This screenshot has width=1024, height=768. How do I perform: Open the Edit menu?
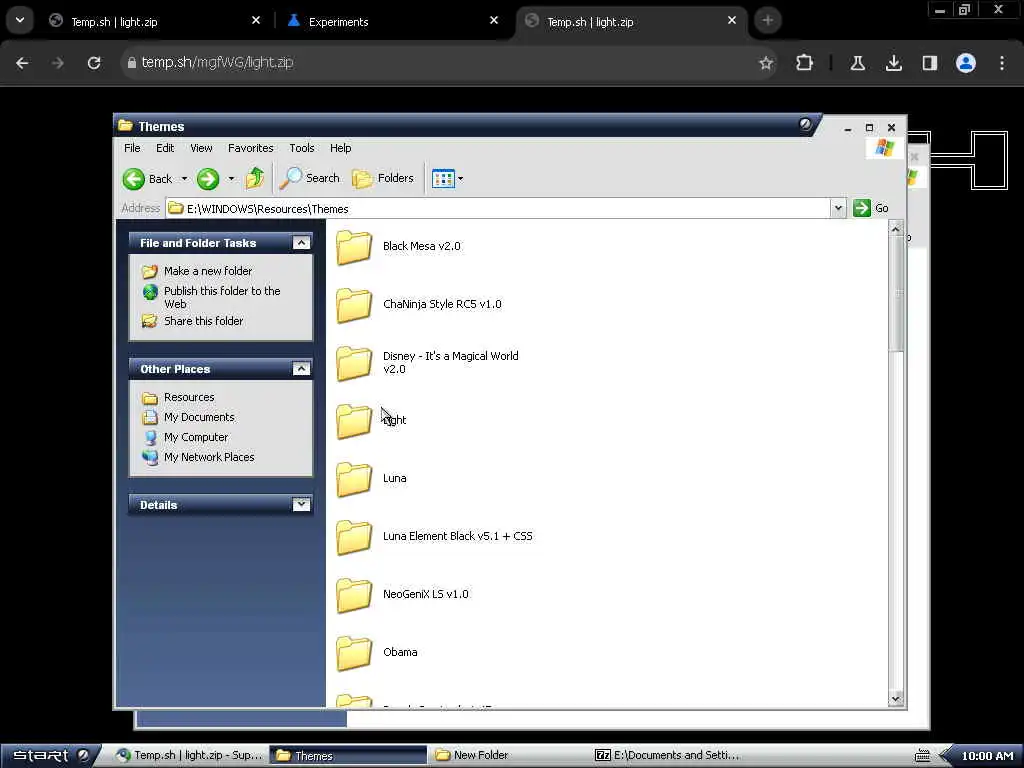(x=165, y=148)
